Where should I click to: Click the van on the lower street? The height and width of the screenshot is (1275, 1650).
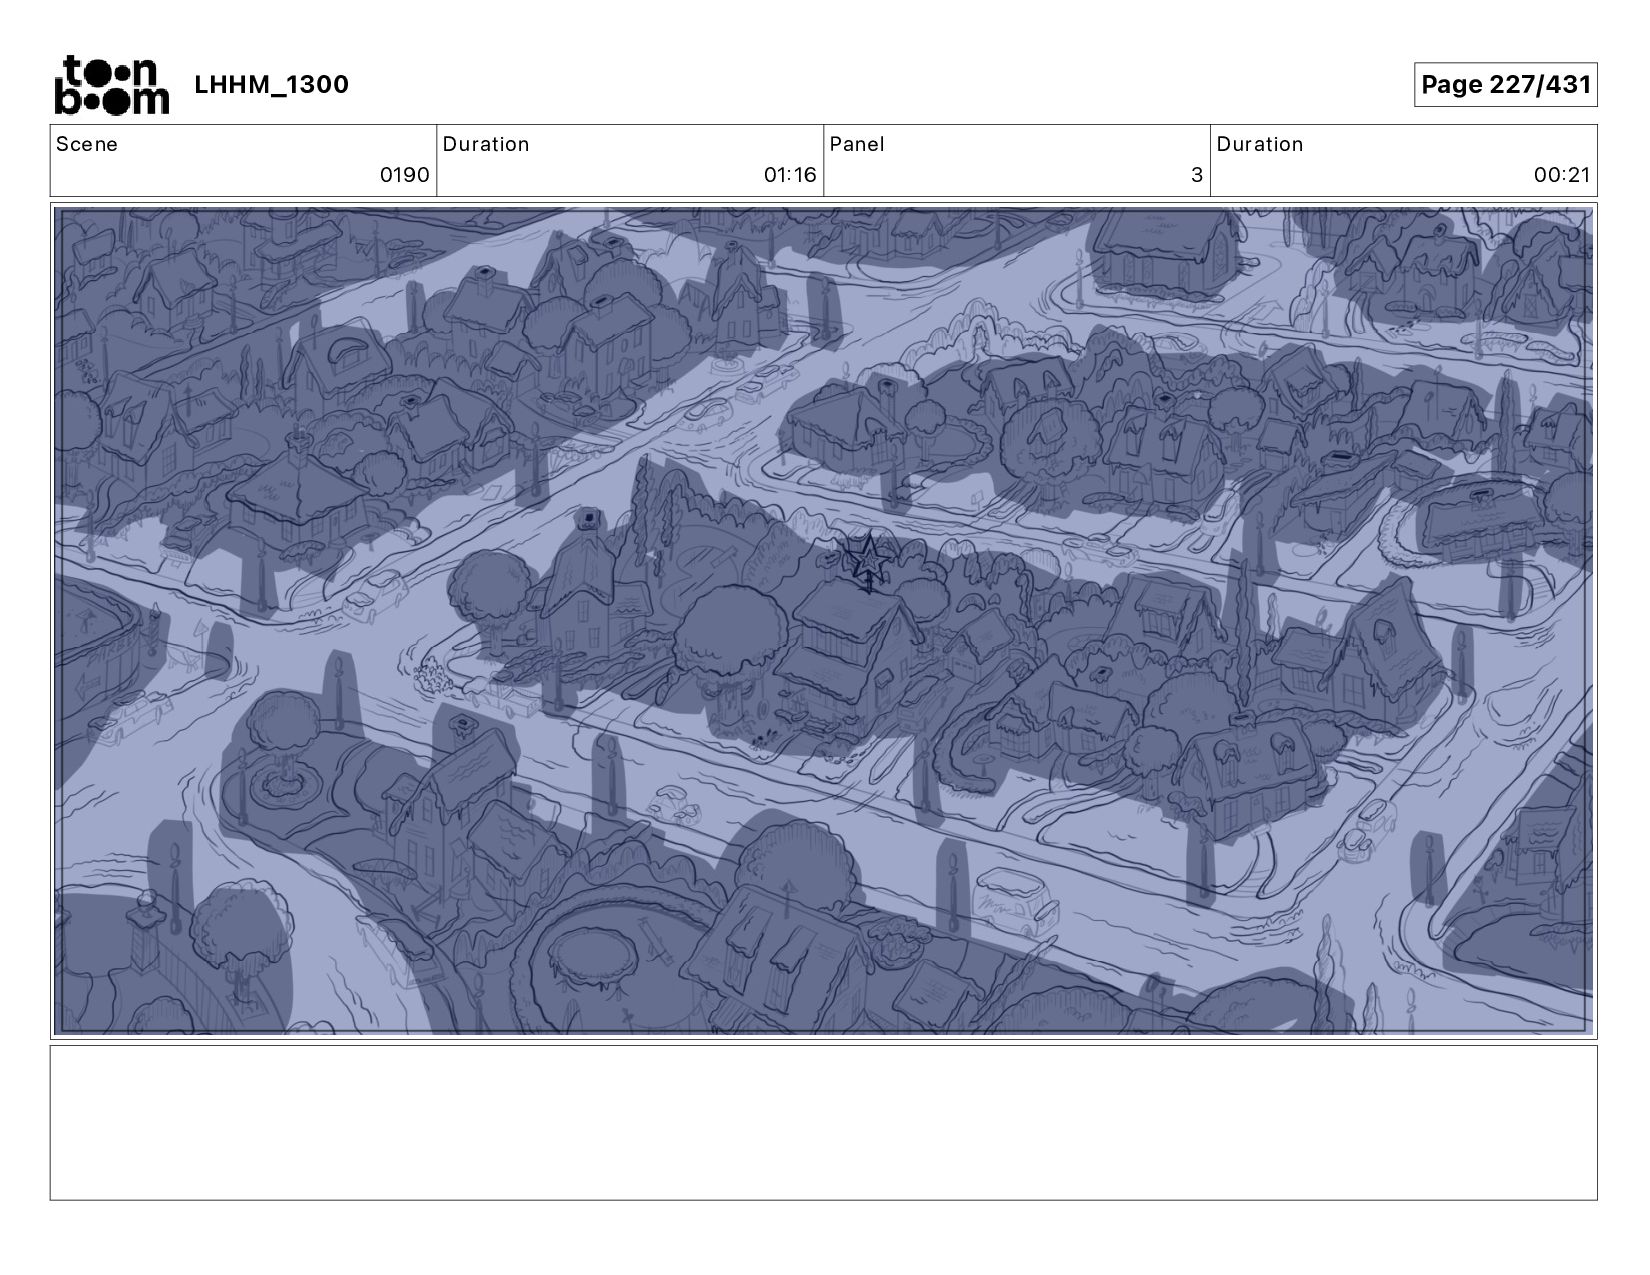tap(1016, 902)
